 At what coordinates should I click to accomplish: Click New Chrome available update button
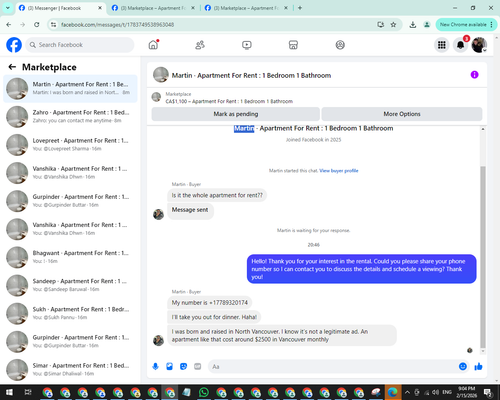click(466, 25)
